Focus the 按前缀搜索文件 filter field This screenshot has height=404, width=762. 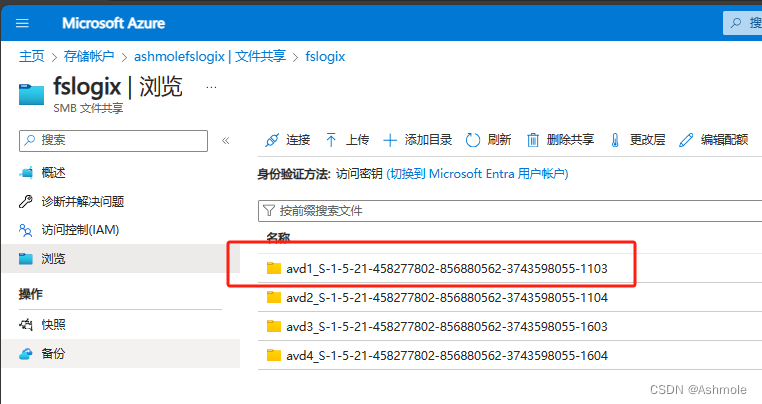(510, 211)
